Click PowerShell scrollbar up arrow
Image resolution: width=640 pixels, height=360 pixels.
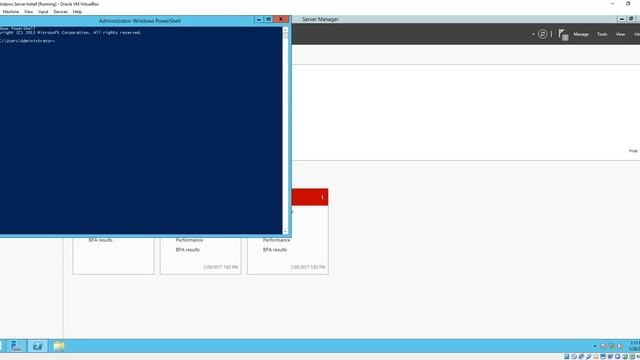pyautogui.click(x=285, y=30)
